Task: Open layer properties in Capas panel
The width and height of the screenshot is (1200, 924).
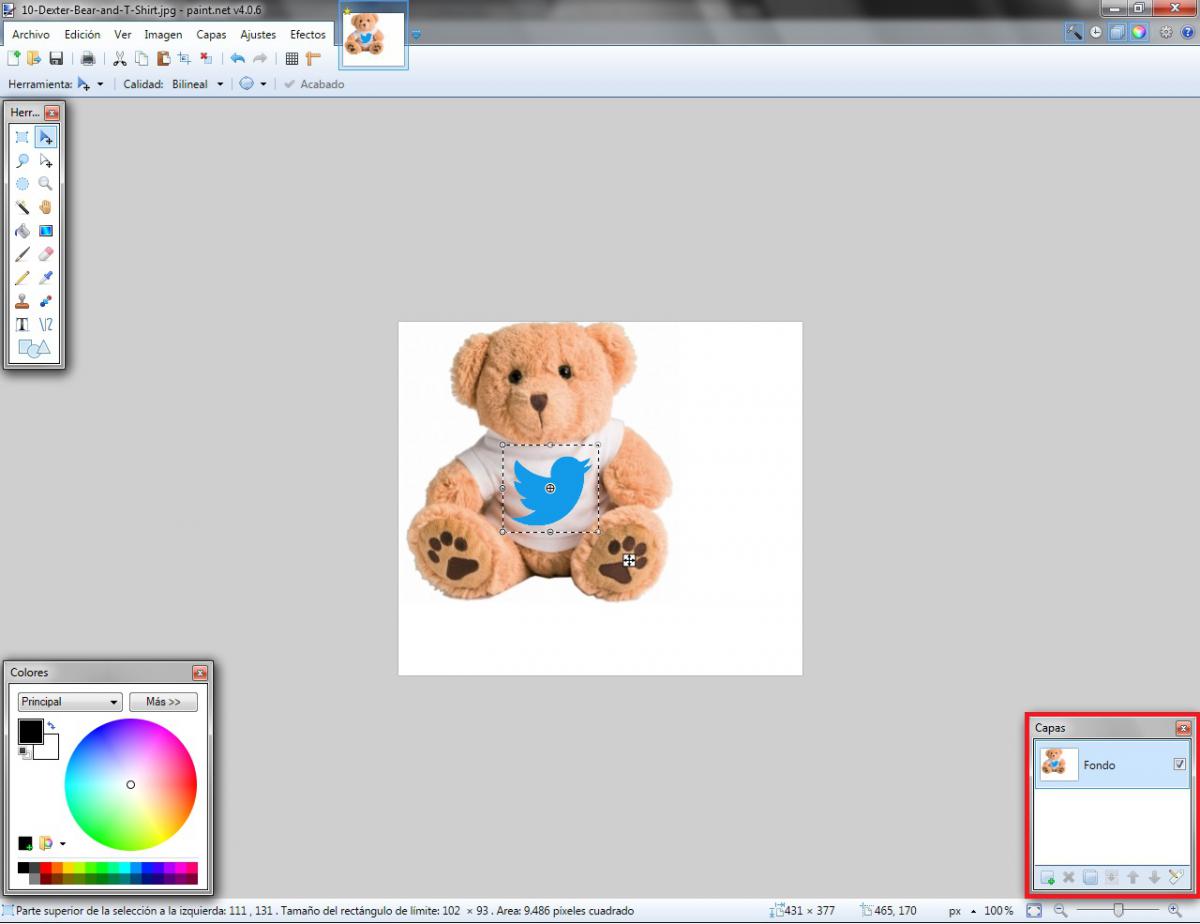Action: 1175,877
